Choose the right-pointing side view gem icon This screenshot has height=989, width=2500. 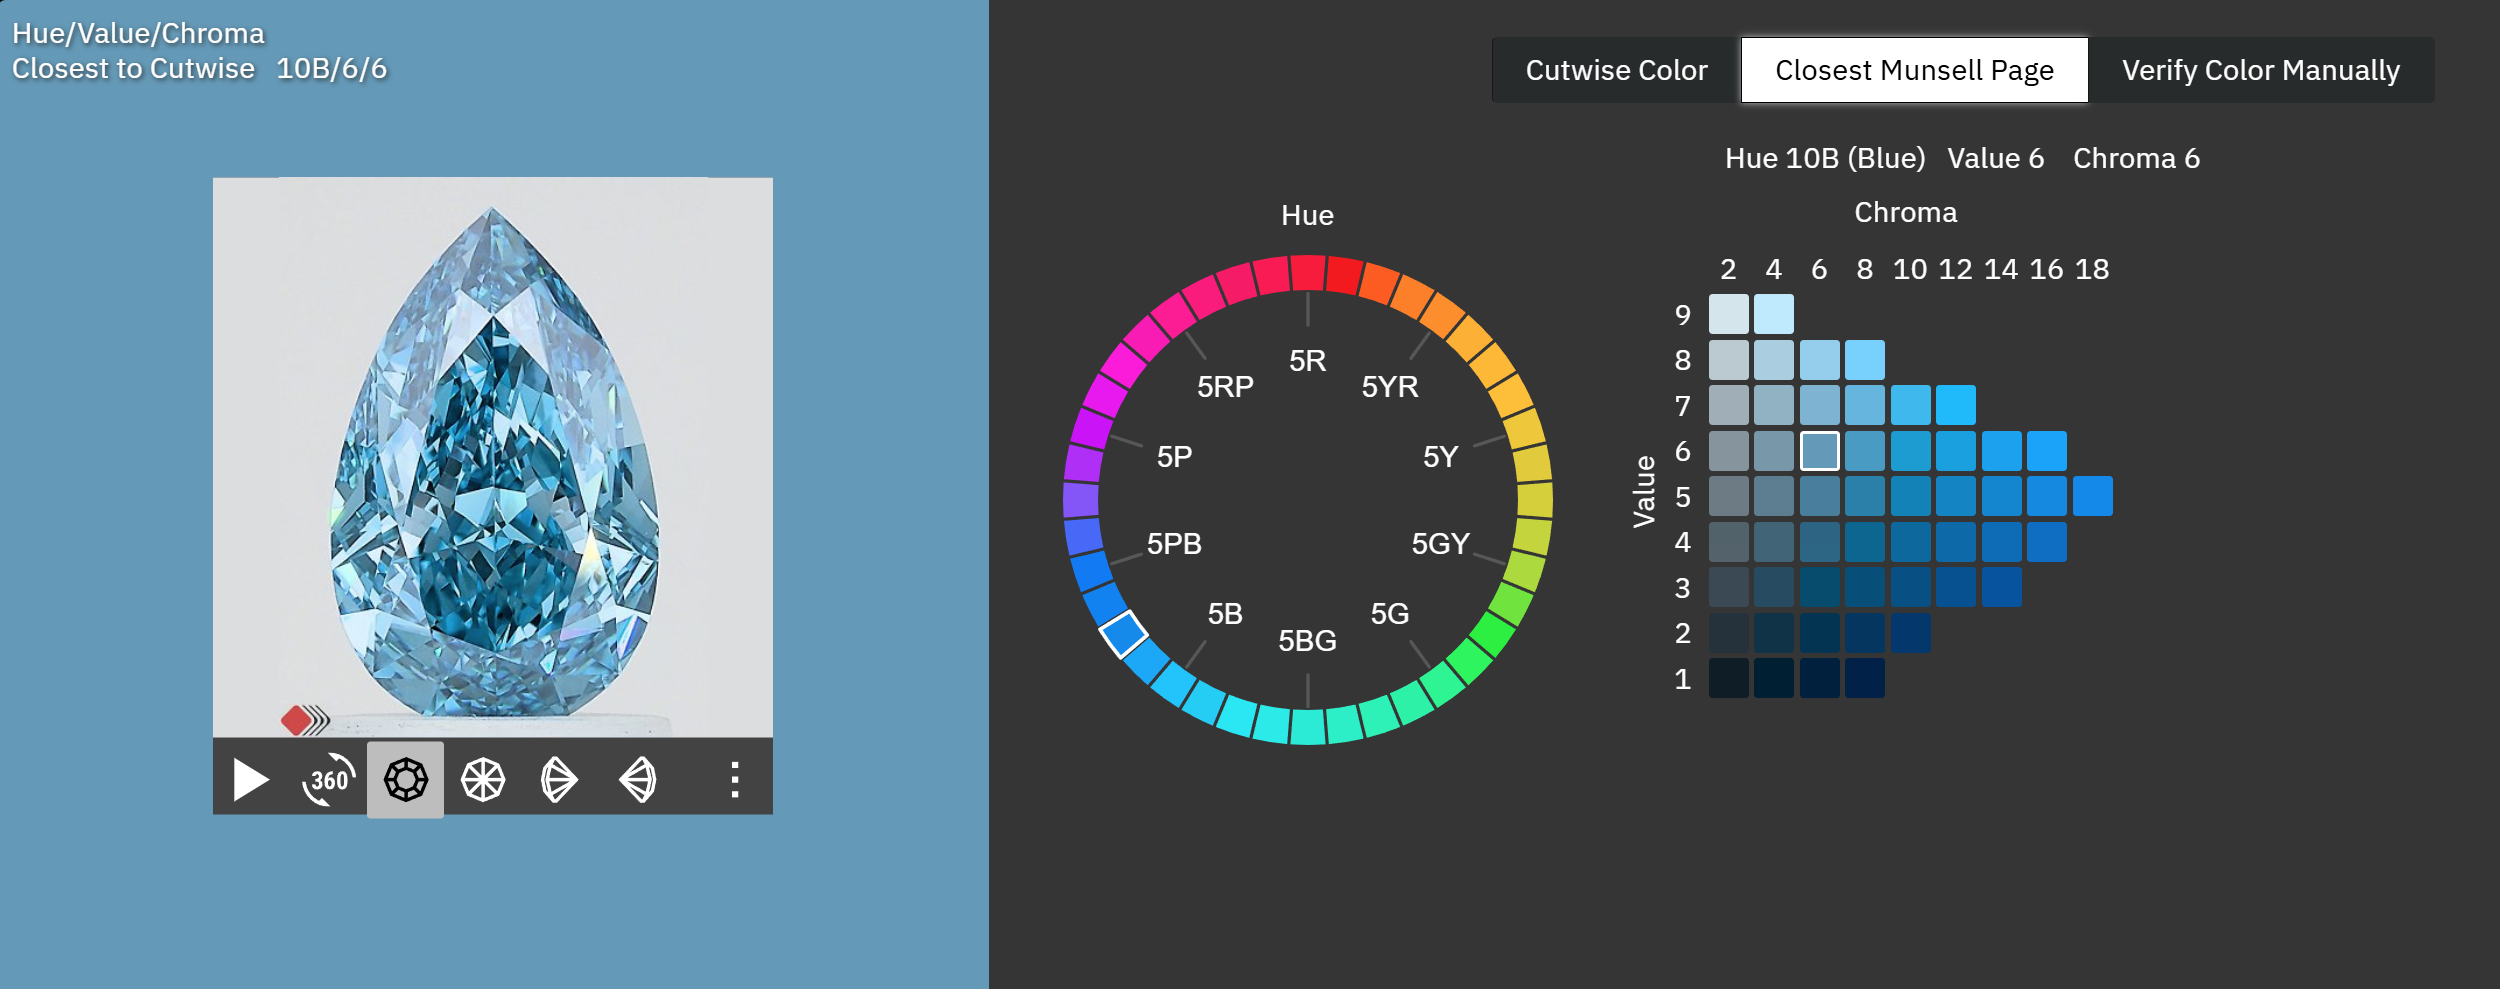click(x=559, y=780)
